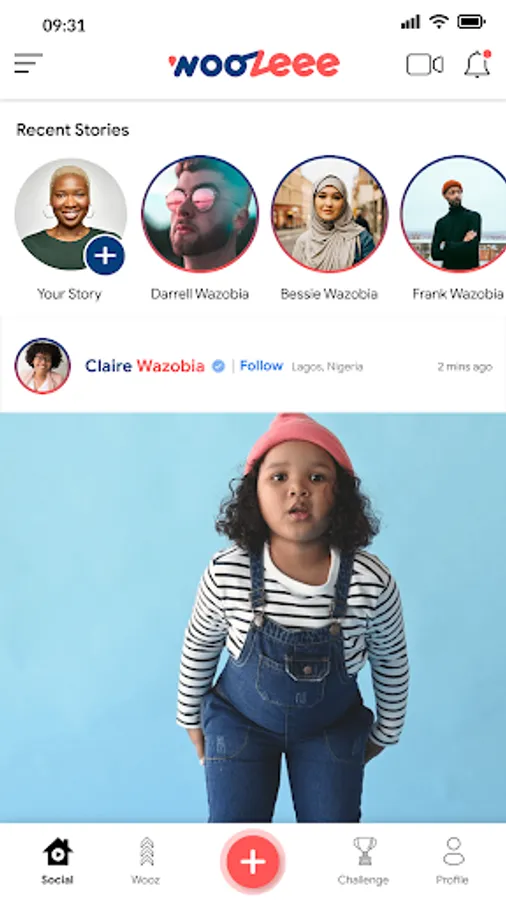Tap the blue plus on Your Story

tap(105, 255)
